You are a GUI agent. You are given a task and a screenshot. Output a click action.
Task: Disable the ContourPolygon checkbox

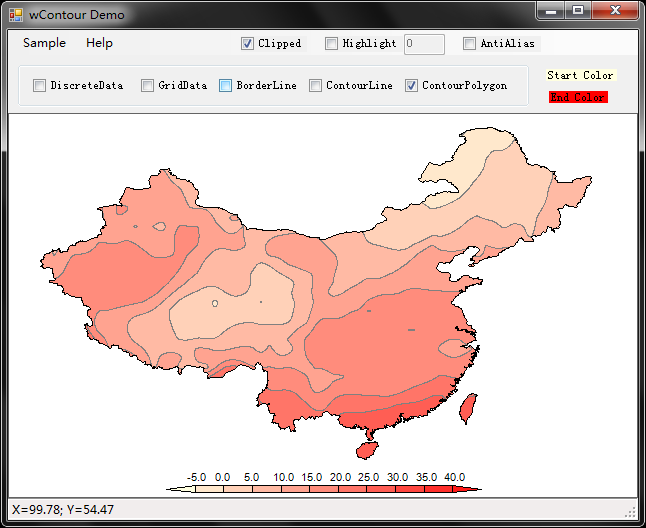tap(411, 86)
